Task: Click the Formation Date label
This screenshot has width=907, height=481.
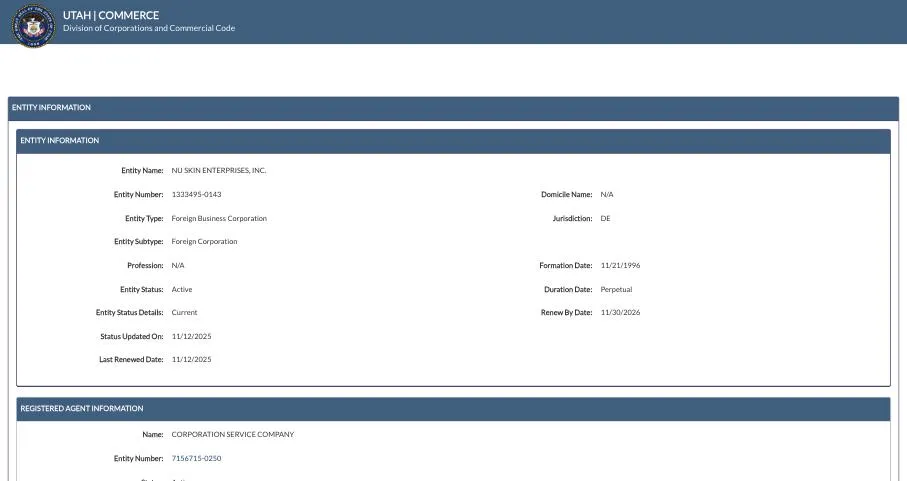Action: [566, 266]
